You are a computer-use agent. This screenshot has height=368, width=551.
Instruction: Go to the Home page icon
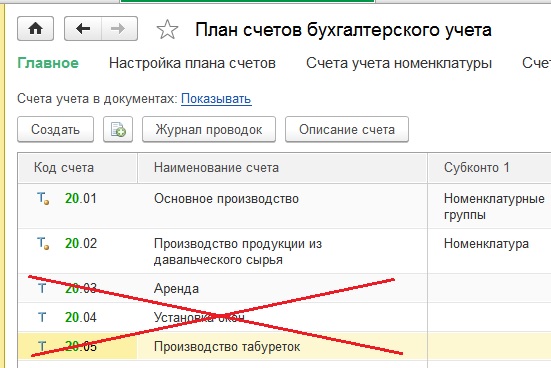pyautogui.click(x=35, y=28)
